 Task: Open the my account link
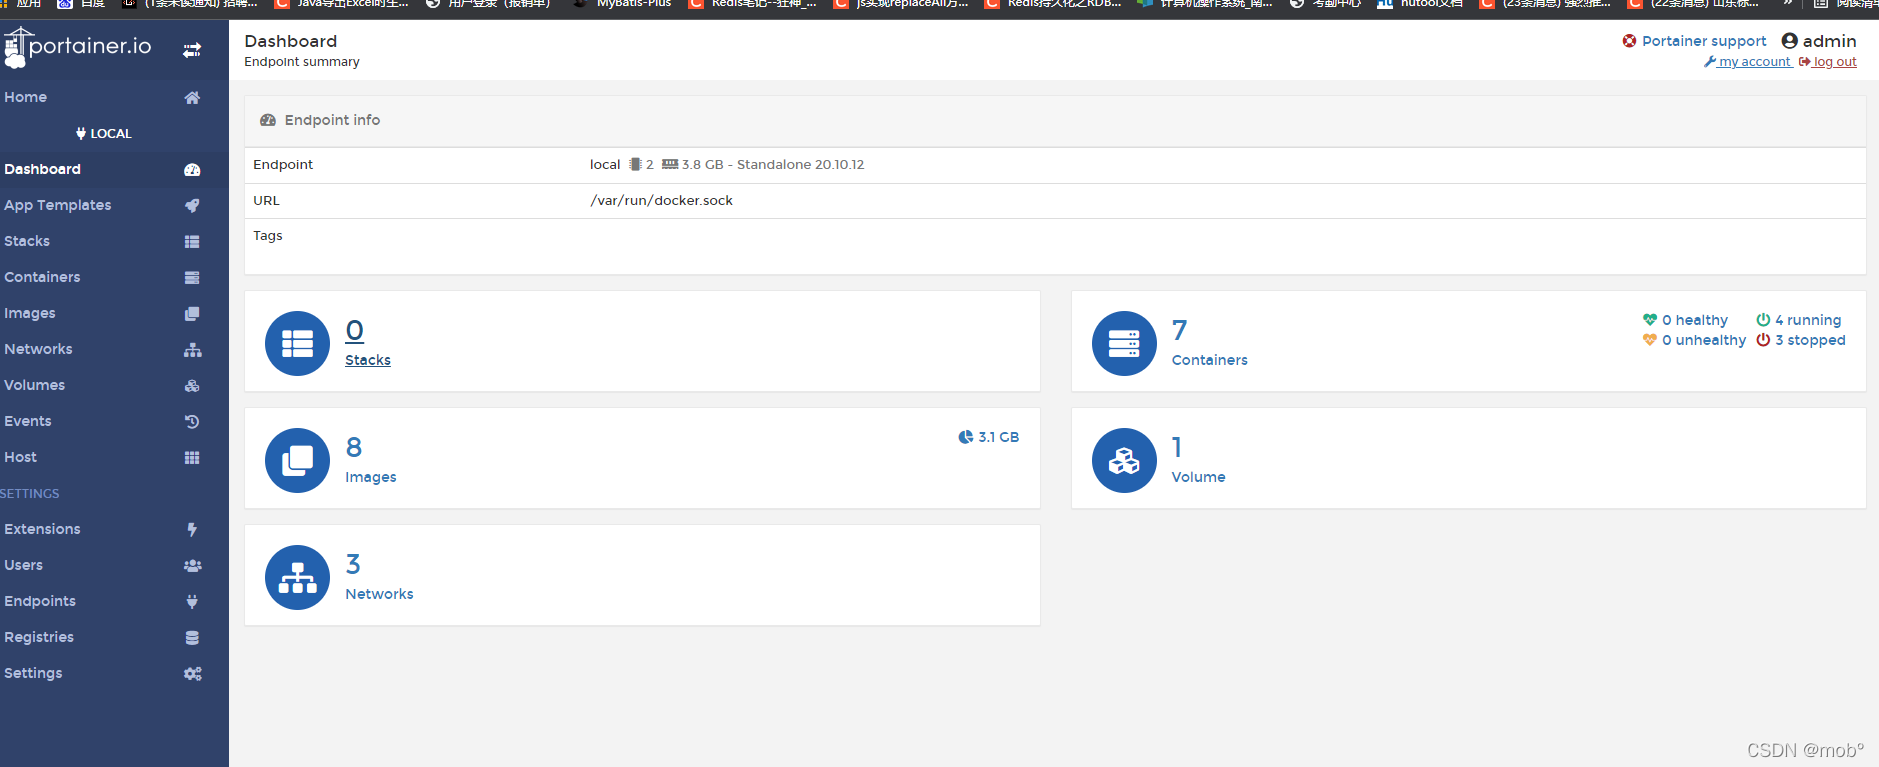click(1748, 62)
